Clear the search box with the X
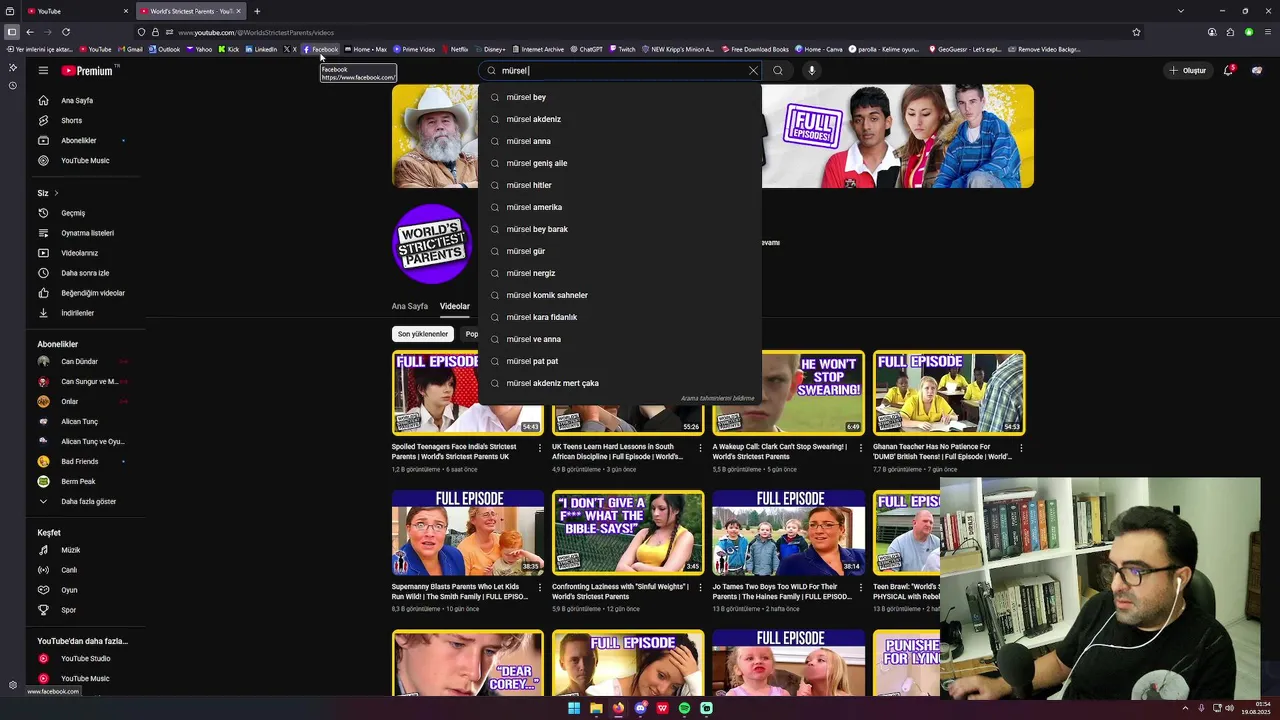This screenshot has width=1280, height=720. (x=753, y=70)
